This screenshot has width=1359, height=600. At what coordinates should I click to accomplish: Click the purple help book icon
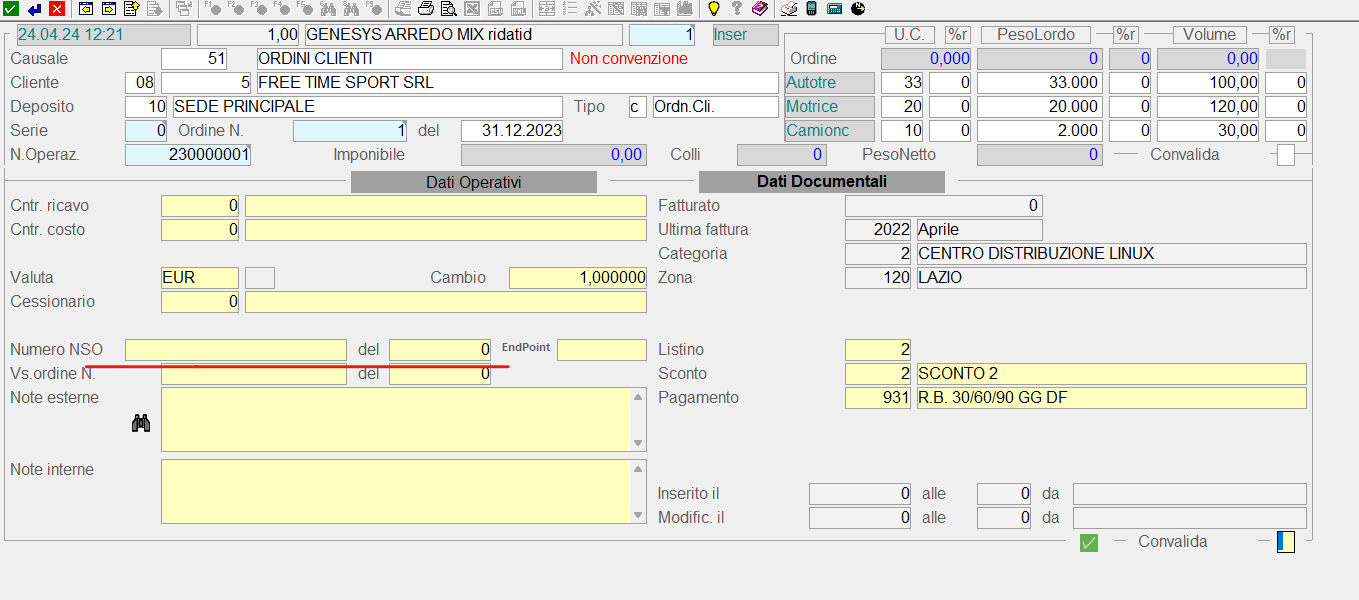[x=759, y=9]
